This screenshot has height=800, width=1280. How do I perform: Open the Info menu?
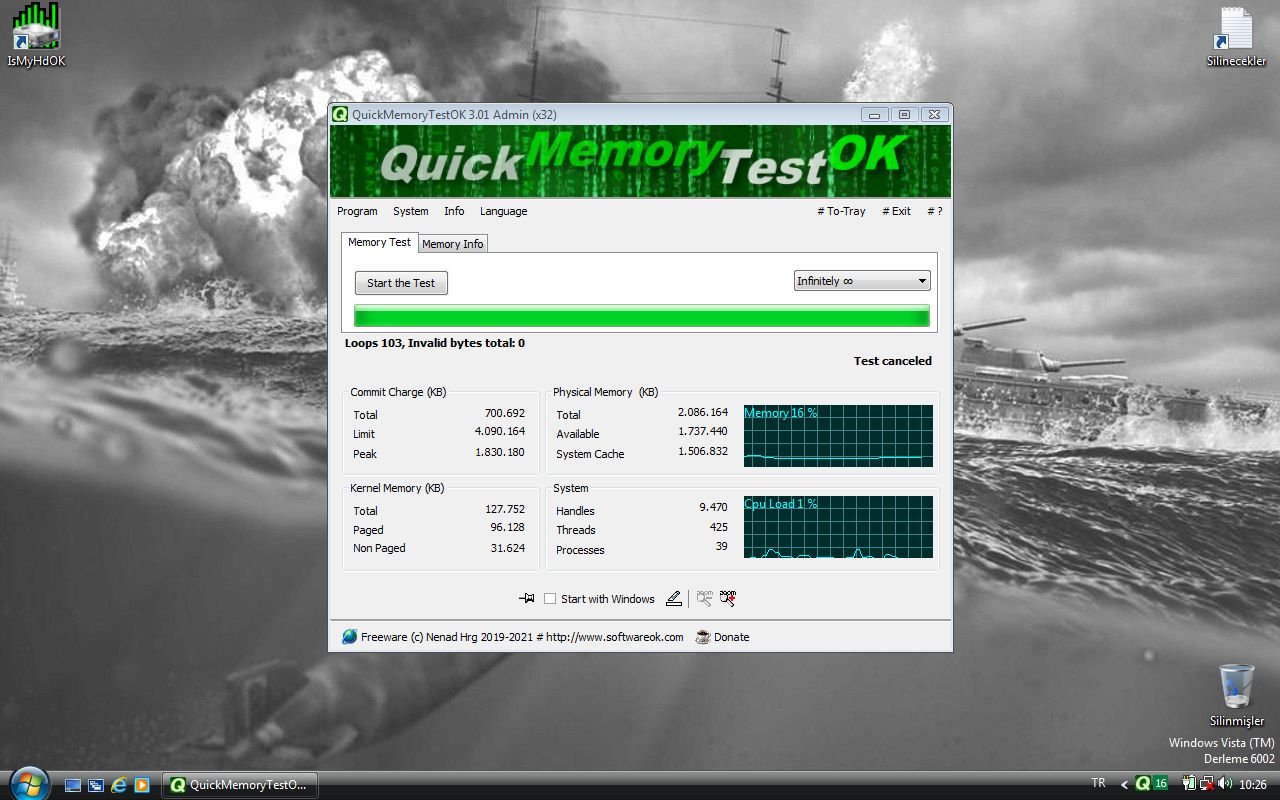[454, 211]
